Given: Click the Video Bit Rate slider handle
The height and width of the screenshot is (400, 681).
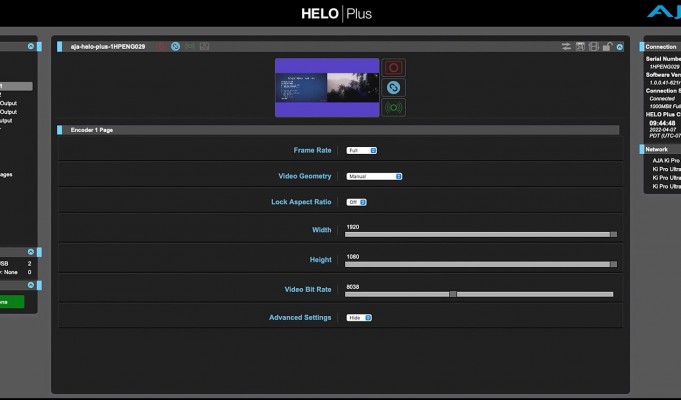Looking at the screenshot, I should pos(453,294).
